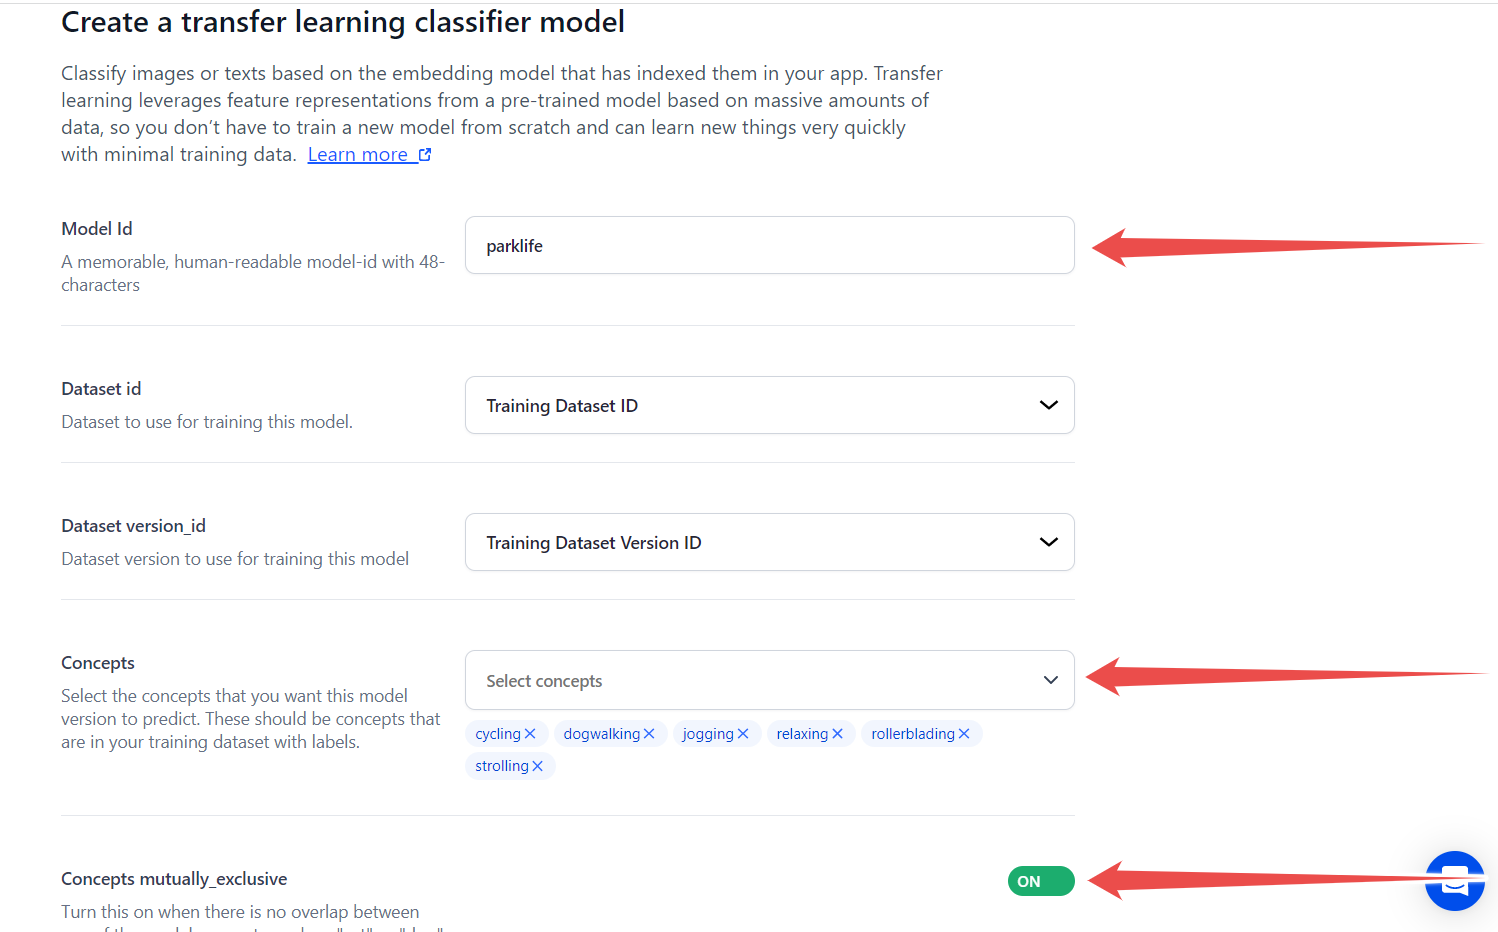Expand the Training Dataset Version ID dropdown
Viewport: 1498px width, 932px height.
(x=769, y=542)
